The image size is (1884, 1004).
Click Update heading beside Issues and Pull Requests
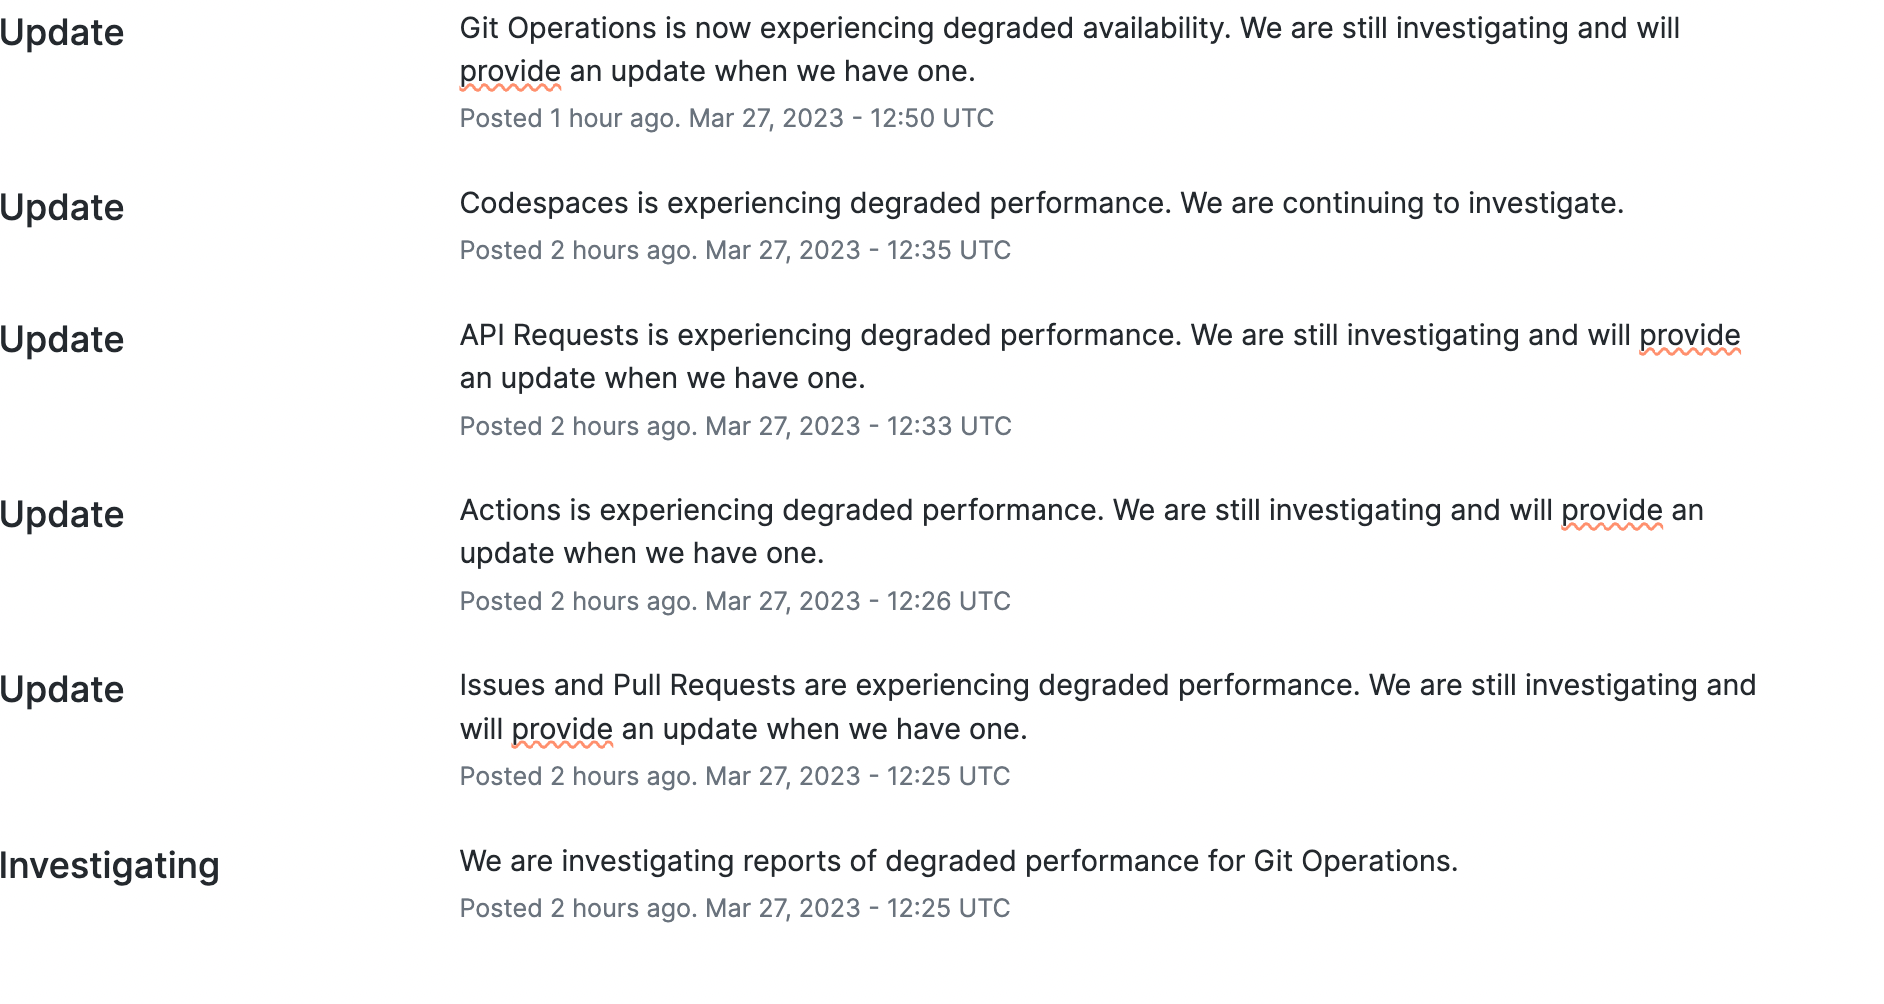[x=62, y=690]
